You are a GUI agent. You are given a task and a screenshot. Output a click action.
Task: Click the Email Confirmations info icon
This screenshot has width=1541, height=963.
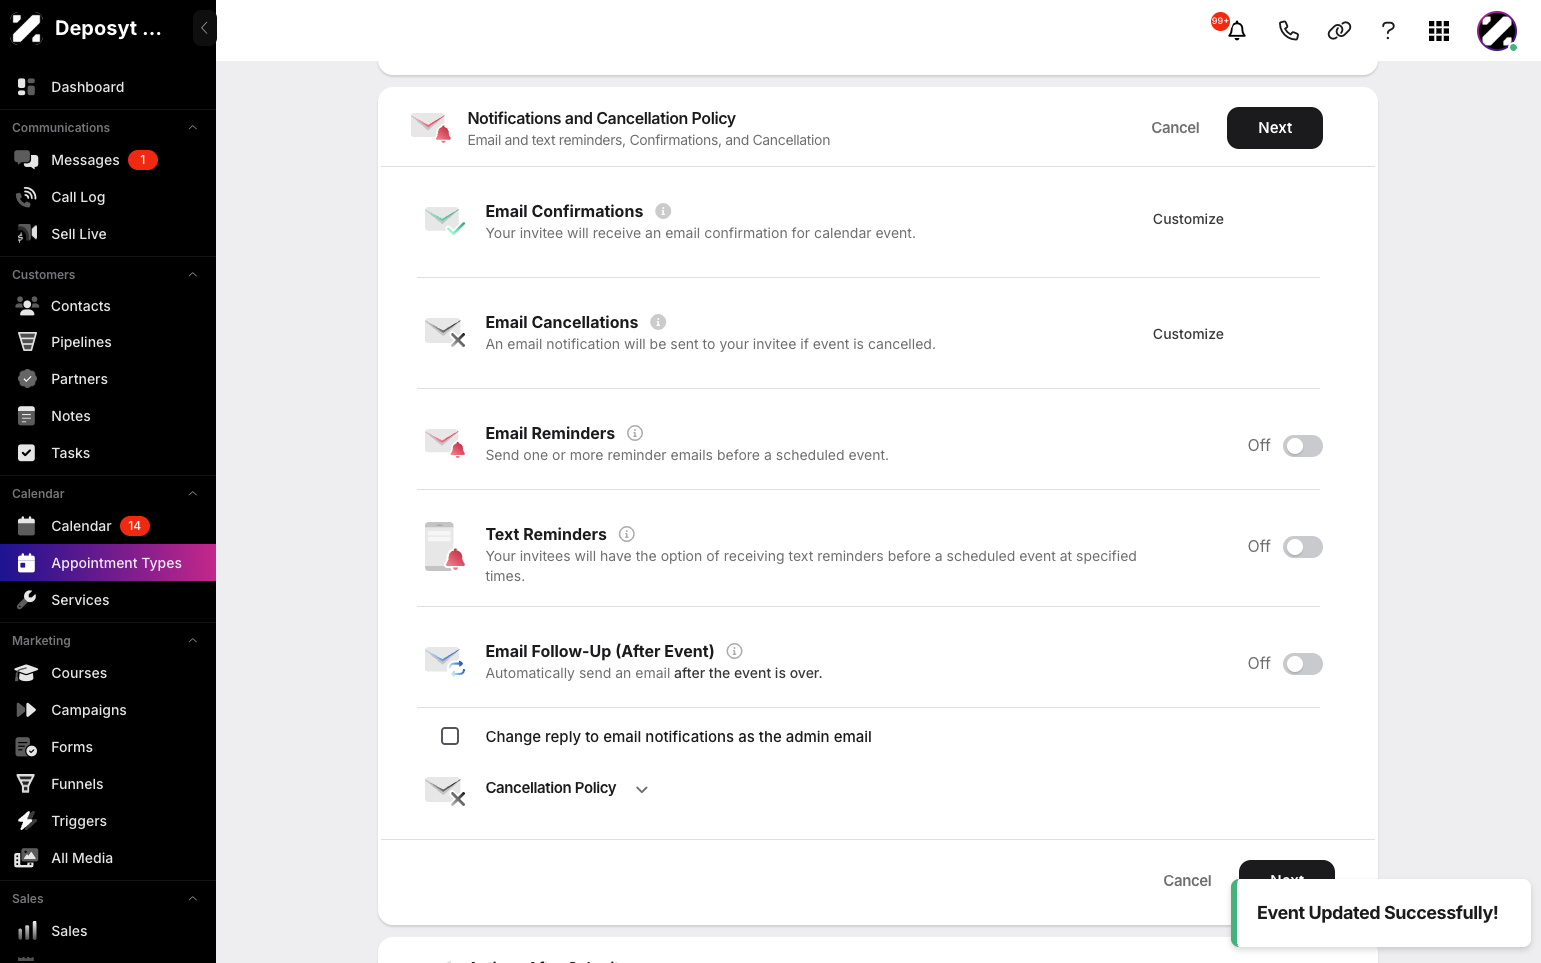tap(663, 211)
